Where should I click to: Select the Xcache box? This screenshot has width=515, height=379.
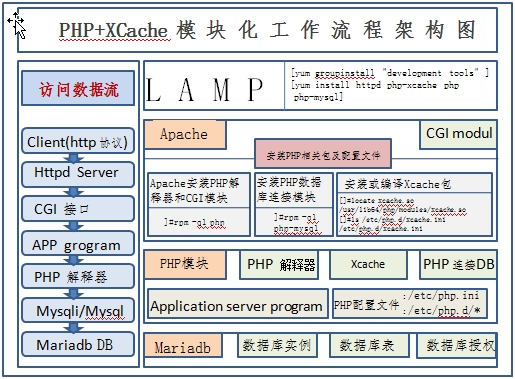368,265
